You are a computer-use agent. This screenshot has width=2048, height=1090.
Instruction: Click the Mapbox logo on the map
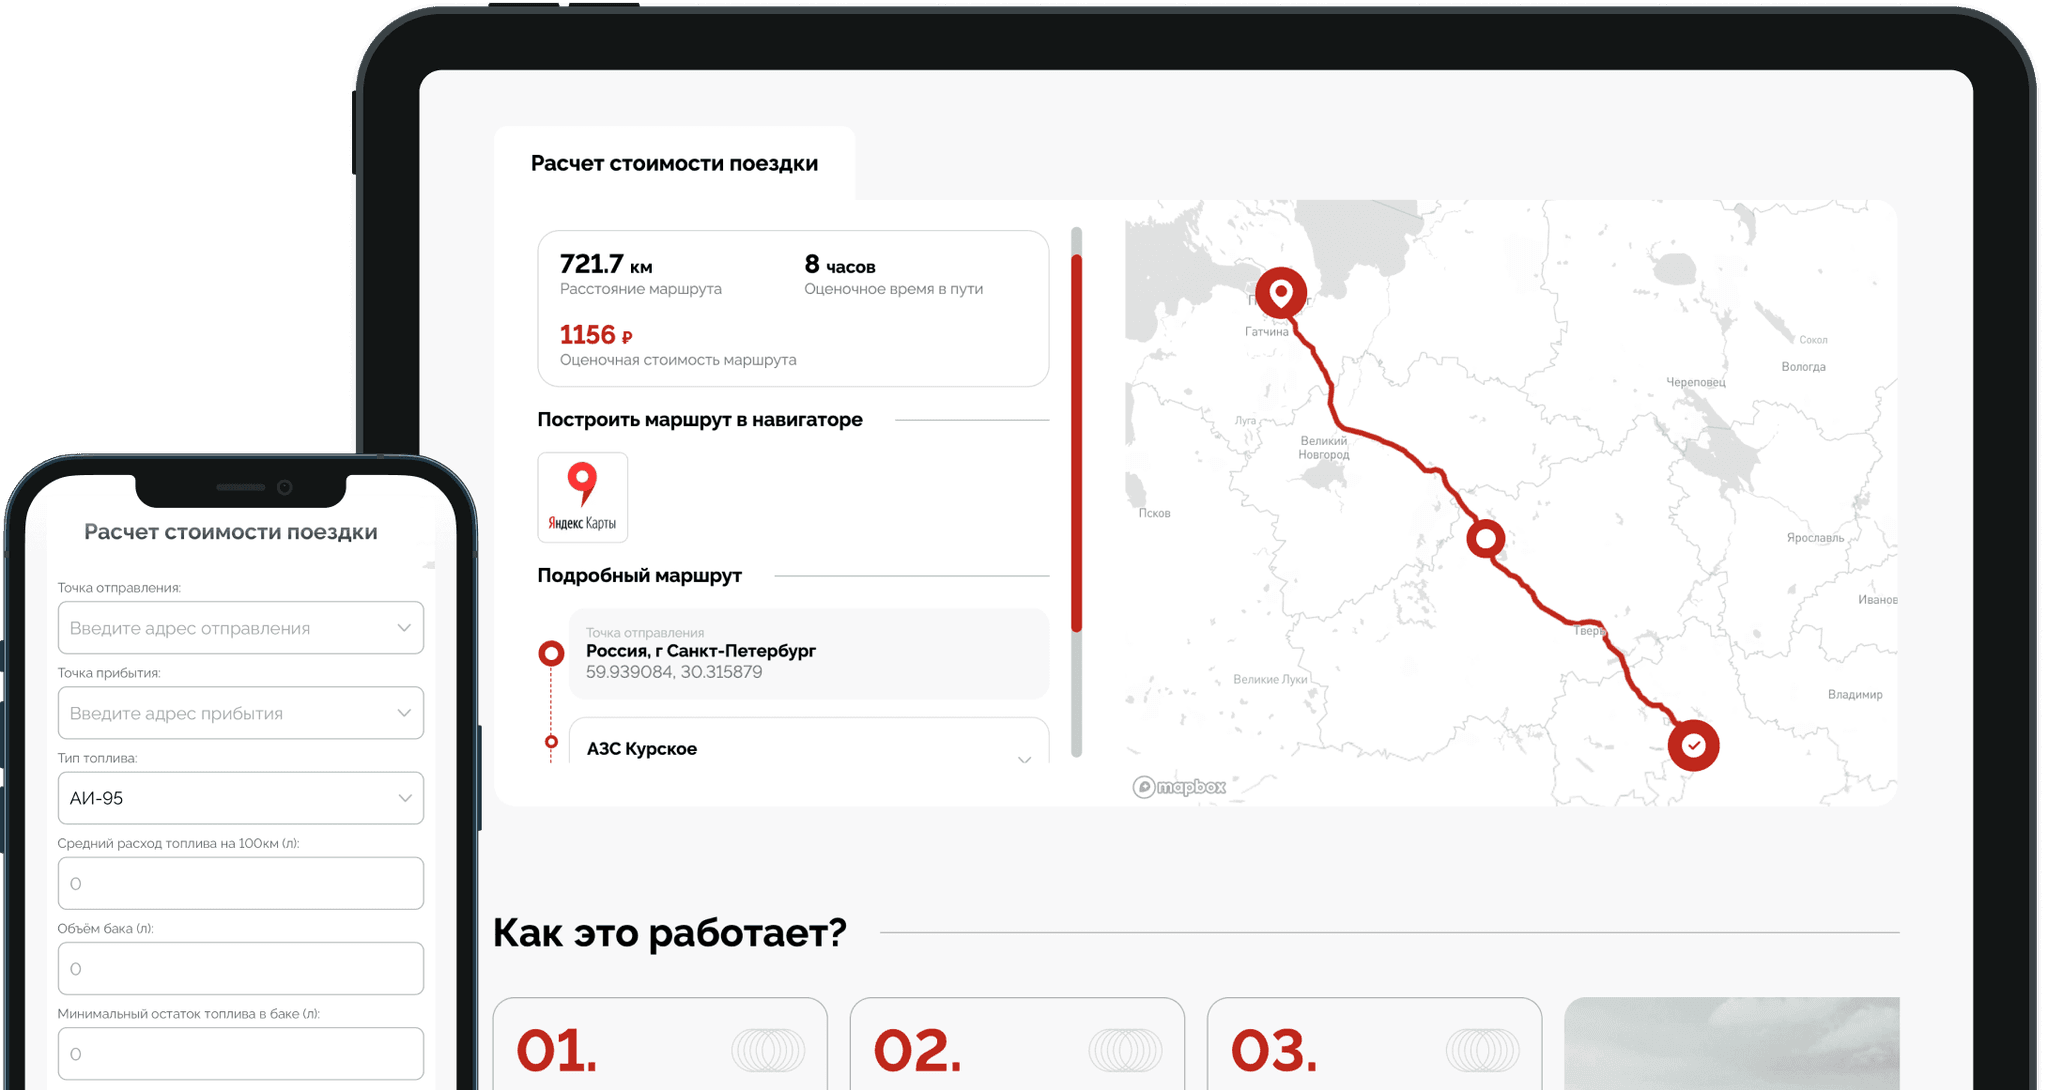click(x=1180, y=788)
